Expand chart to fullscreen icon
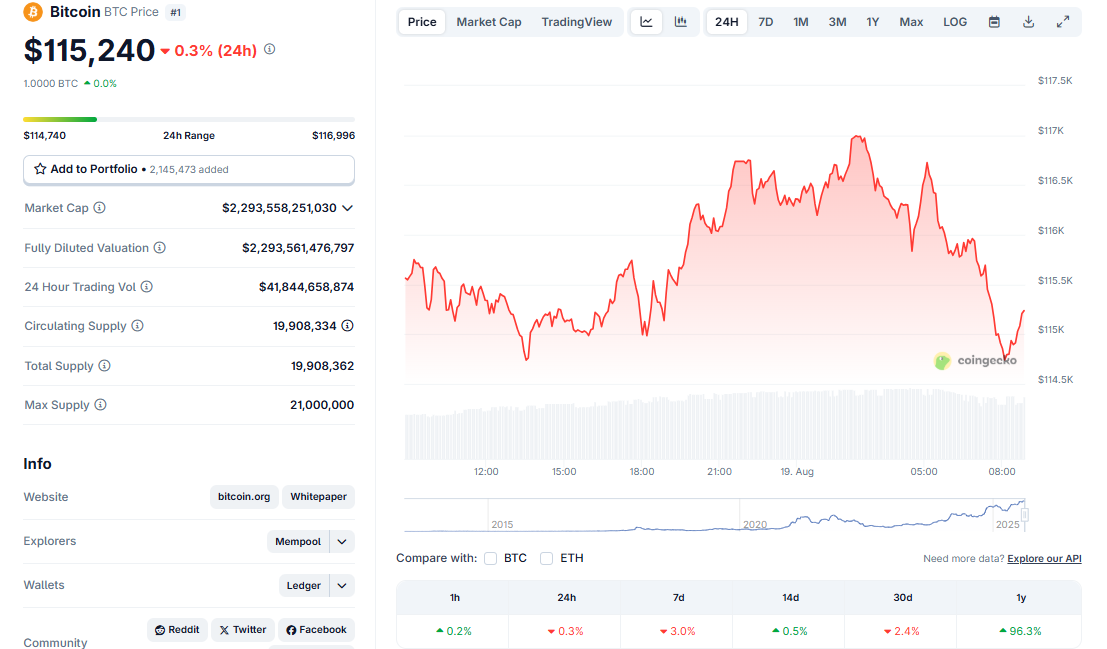The width and height of the screenshot is (1107, 649). click(x=1063, y=22)
